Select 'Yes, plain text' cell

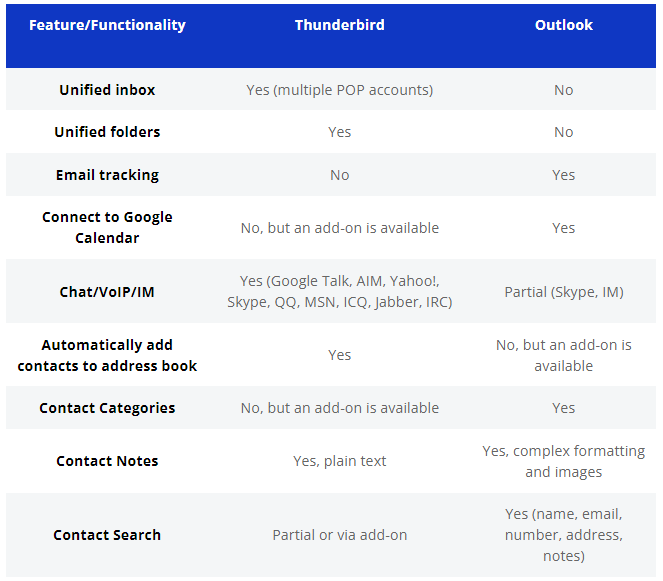[340, 461]
